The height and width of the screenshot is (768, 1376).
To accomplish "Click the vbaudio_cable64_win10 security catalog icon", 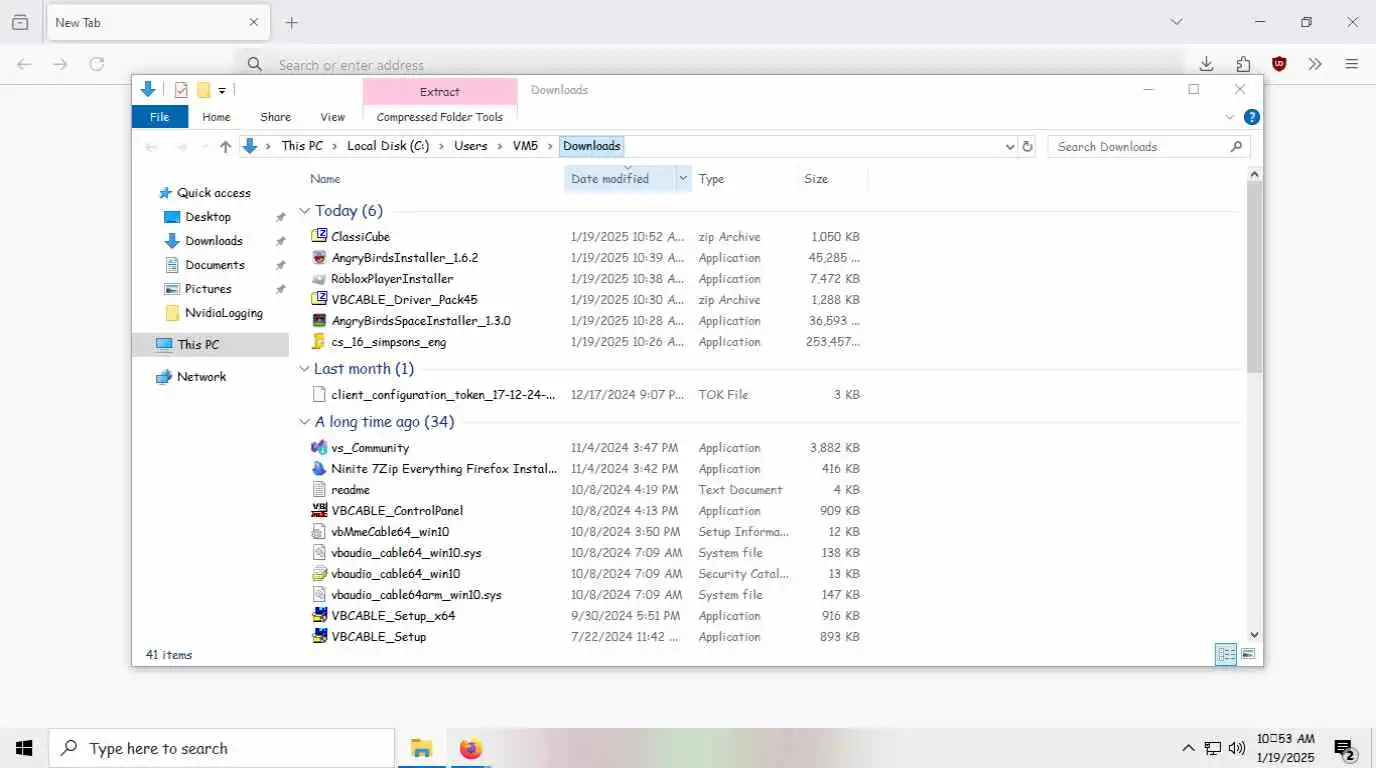I will point(319,574).
